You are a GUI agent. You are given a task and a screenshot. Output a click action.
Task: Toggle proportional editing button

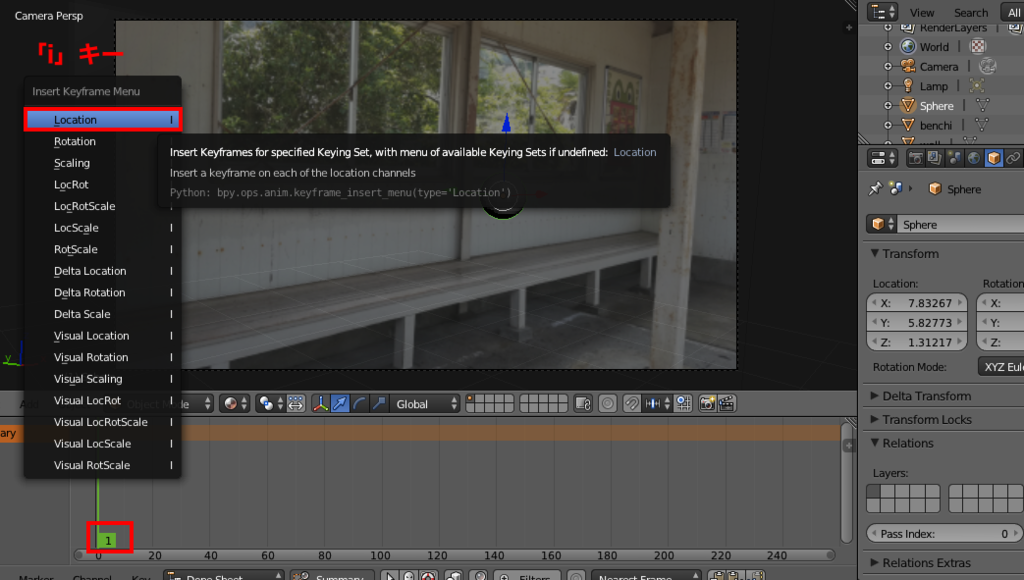(607, 404)
